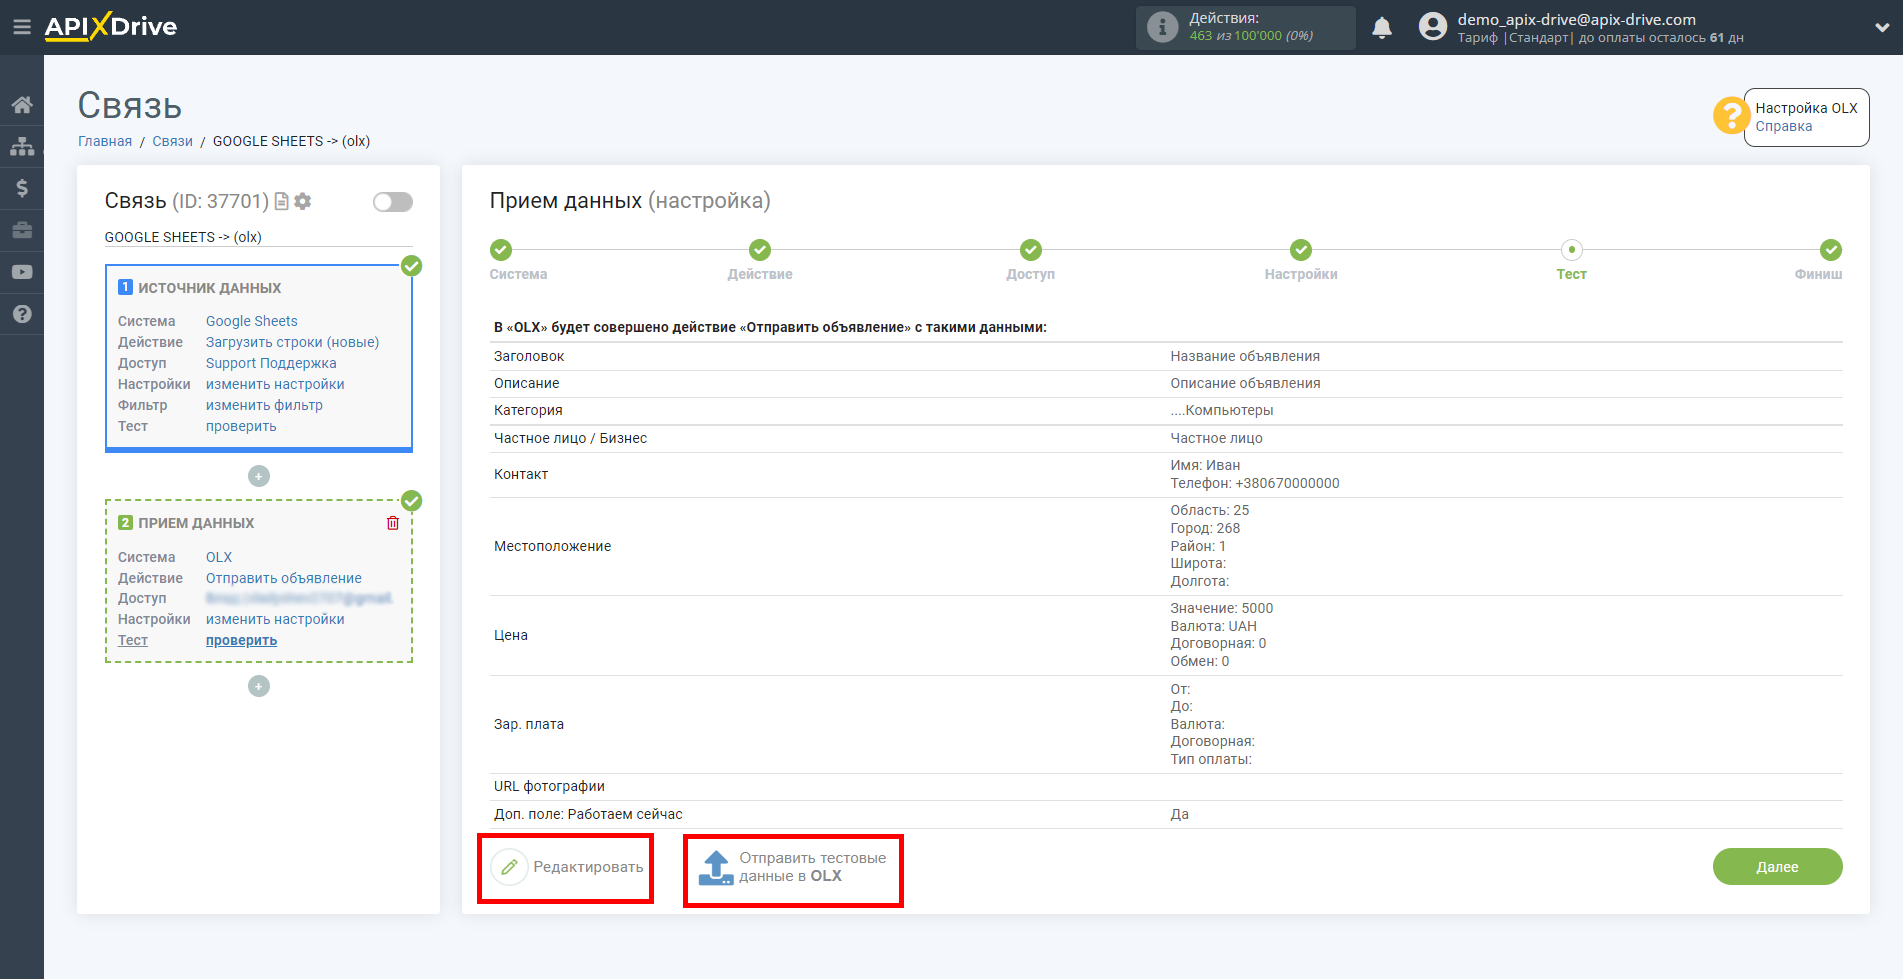Click Support Поддержка access link
Viewport: 1903px width, 979px height.
(271, 363)
